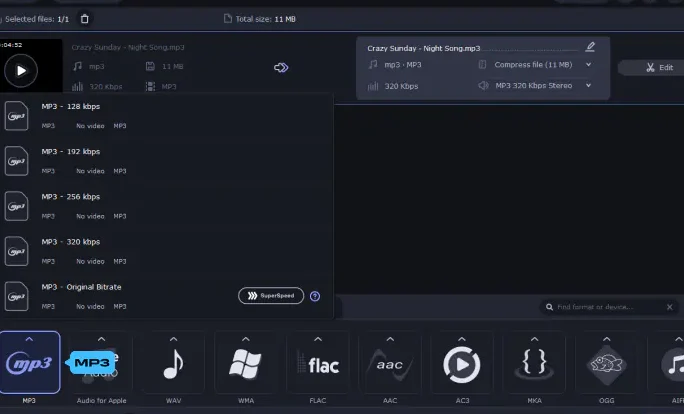Expand presets chevron on WAV tile
This screenshot has height=414, width=684.
pos(174,339)
